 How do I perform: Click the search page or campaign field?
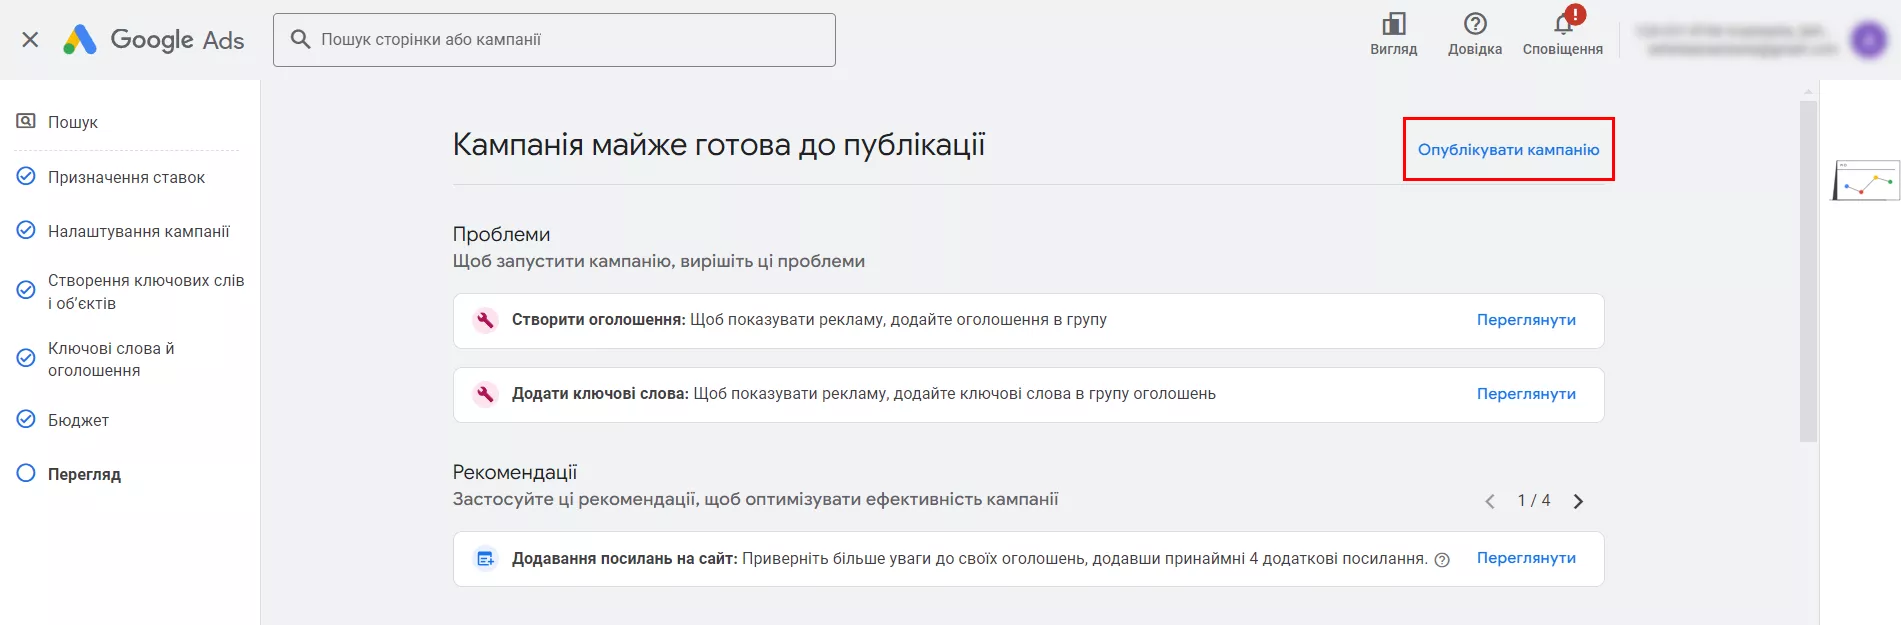(554, 40)
